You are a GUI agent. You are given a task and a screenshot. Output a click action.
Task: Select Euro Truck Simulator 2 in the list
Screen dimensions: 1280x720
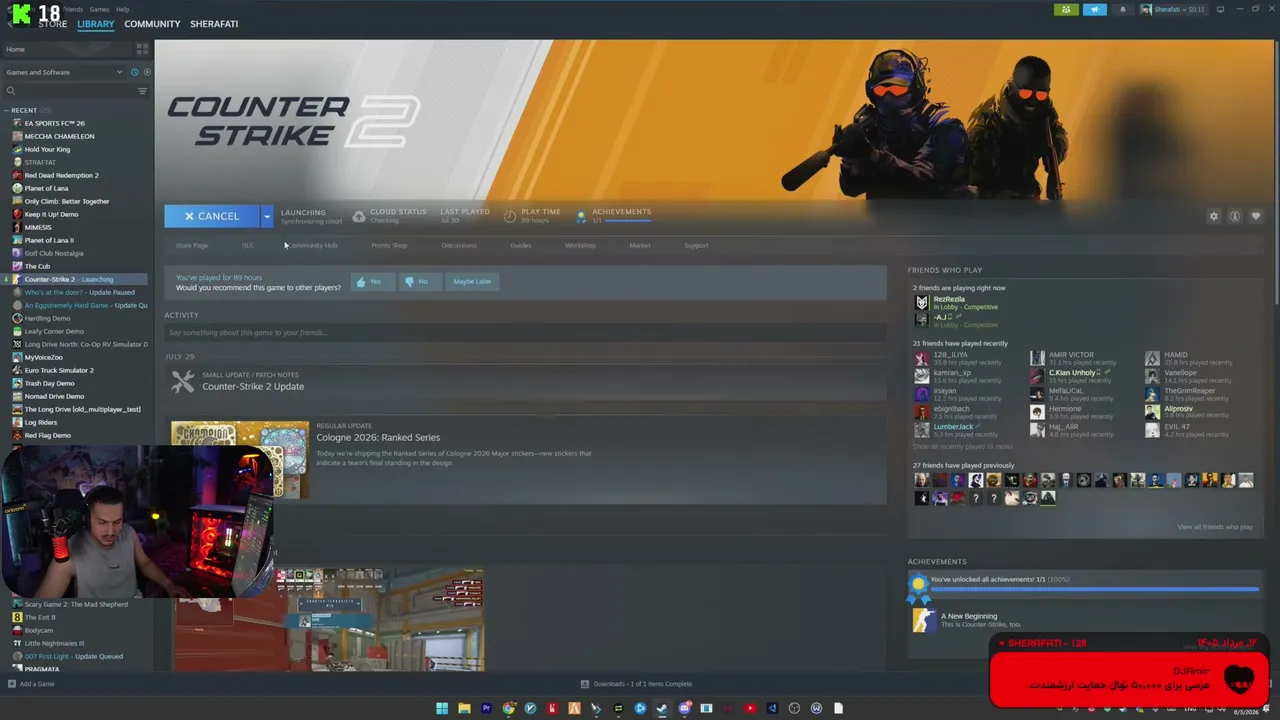click(59, 370)
